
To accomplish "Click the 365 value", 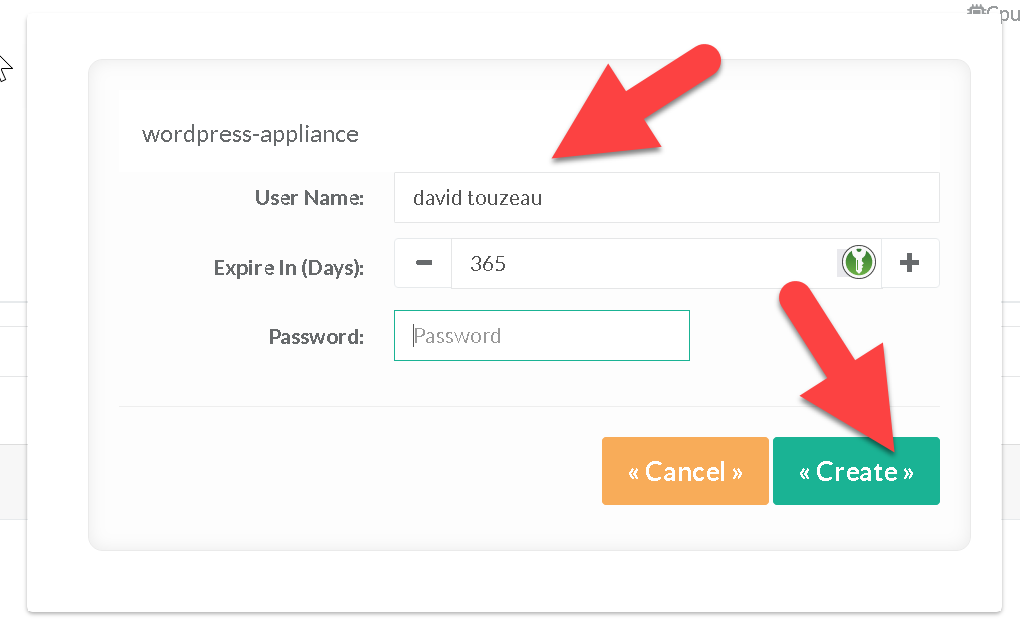I will [488, 264].
